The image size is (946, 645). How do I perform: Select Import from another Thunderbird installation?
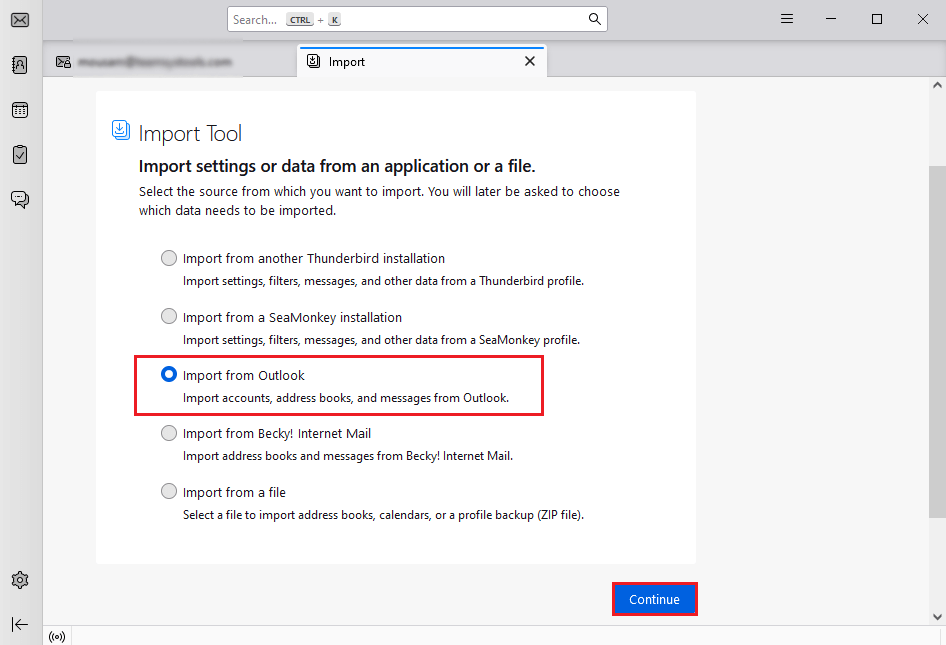[169, 258]
